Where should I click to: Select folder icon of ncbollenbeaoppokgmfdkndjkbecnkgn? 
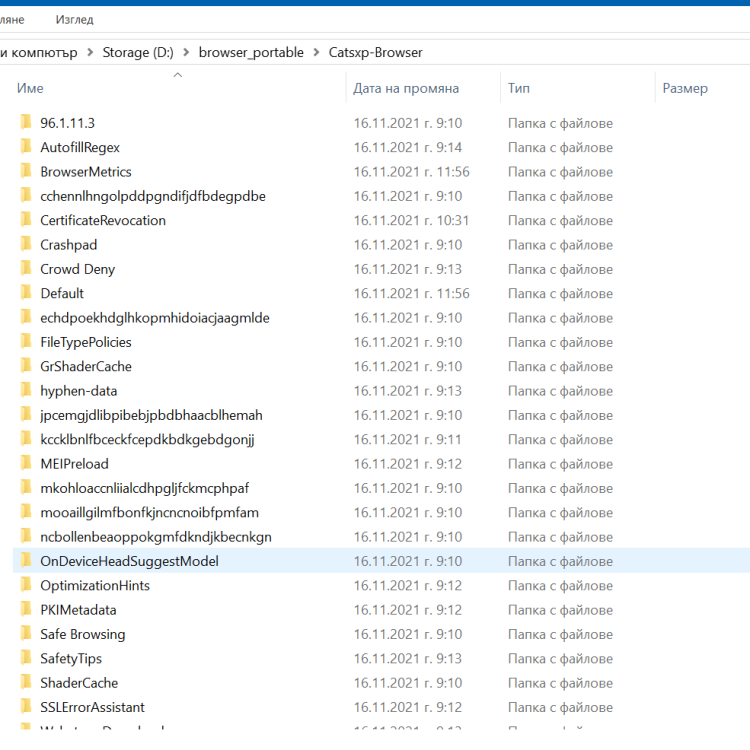coord(26,537)
